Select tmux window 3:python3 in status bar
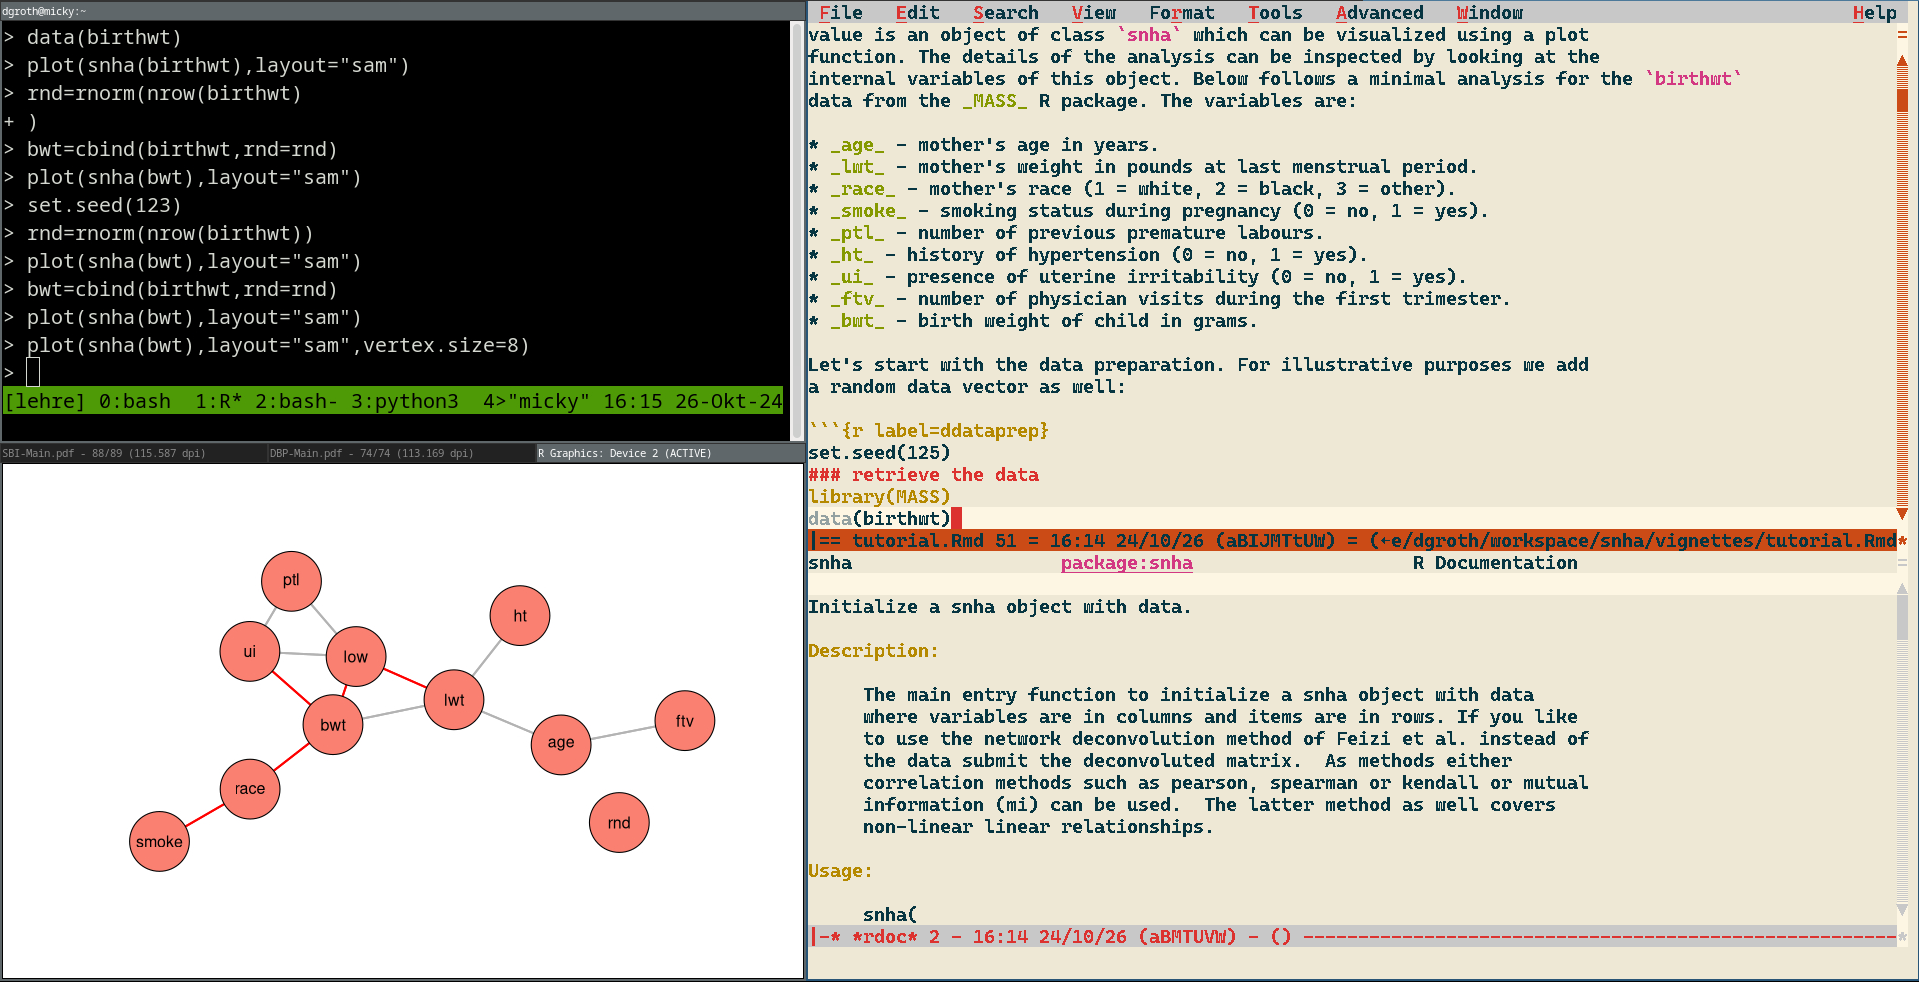Screen dimensions: 1919x982 click(405, 401)
